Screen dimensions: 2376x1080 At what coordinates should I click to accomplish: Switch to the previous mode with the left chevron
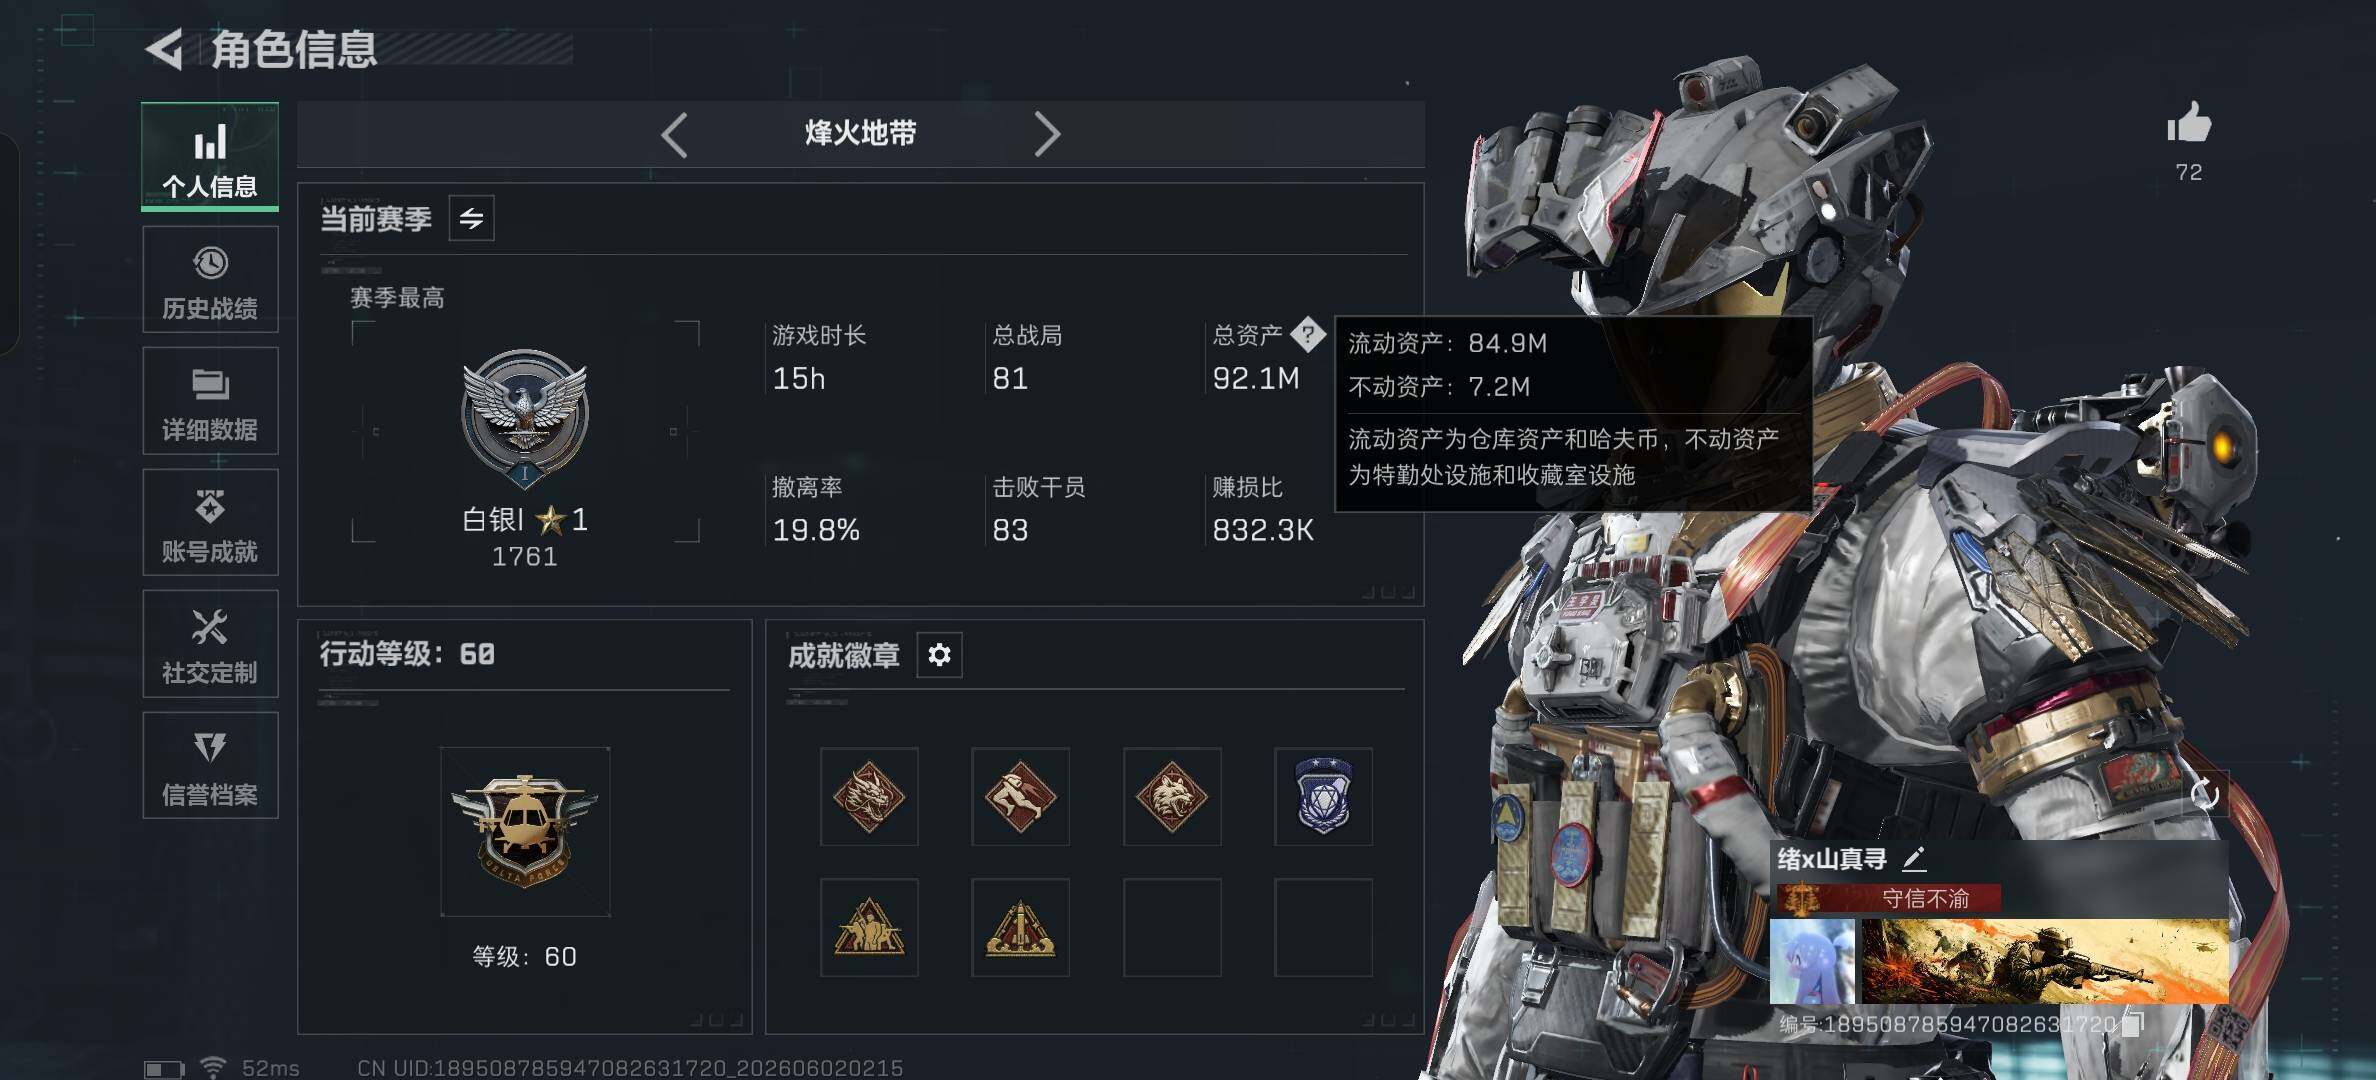(675, 134)
